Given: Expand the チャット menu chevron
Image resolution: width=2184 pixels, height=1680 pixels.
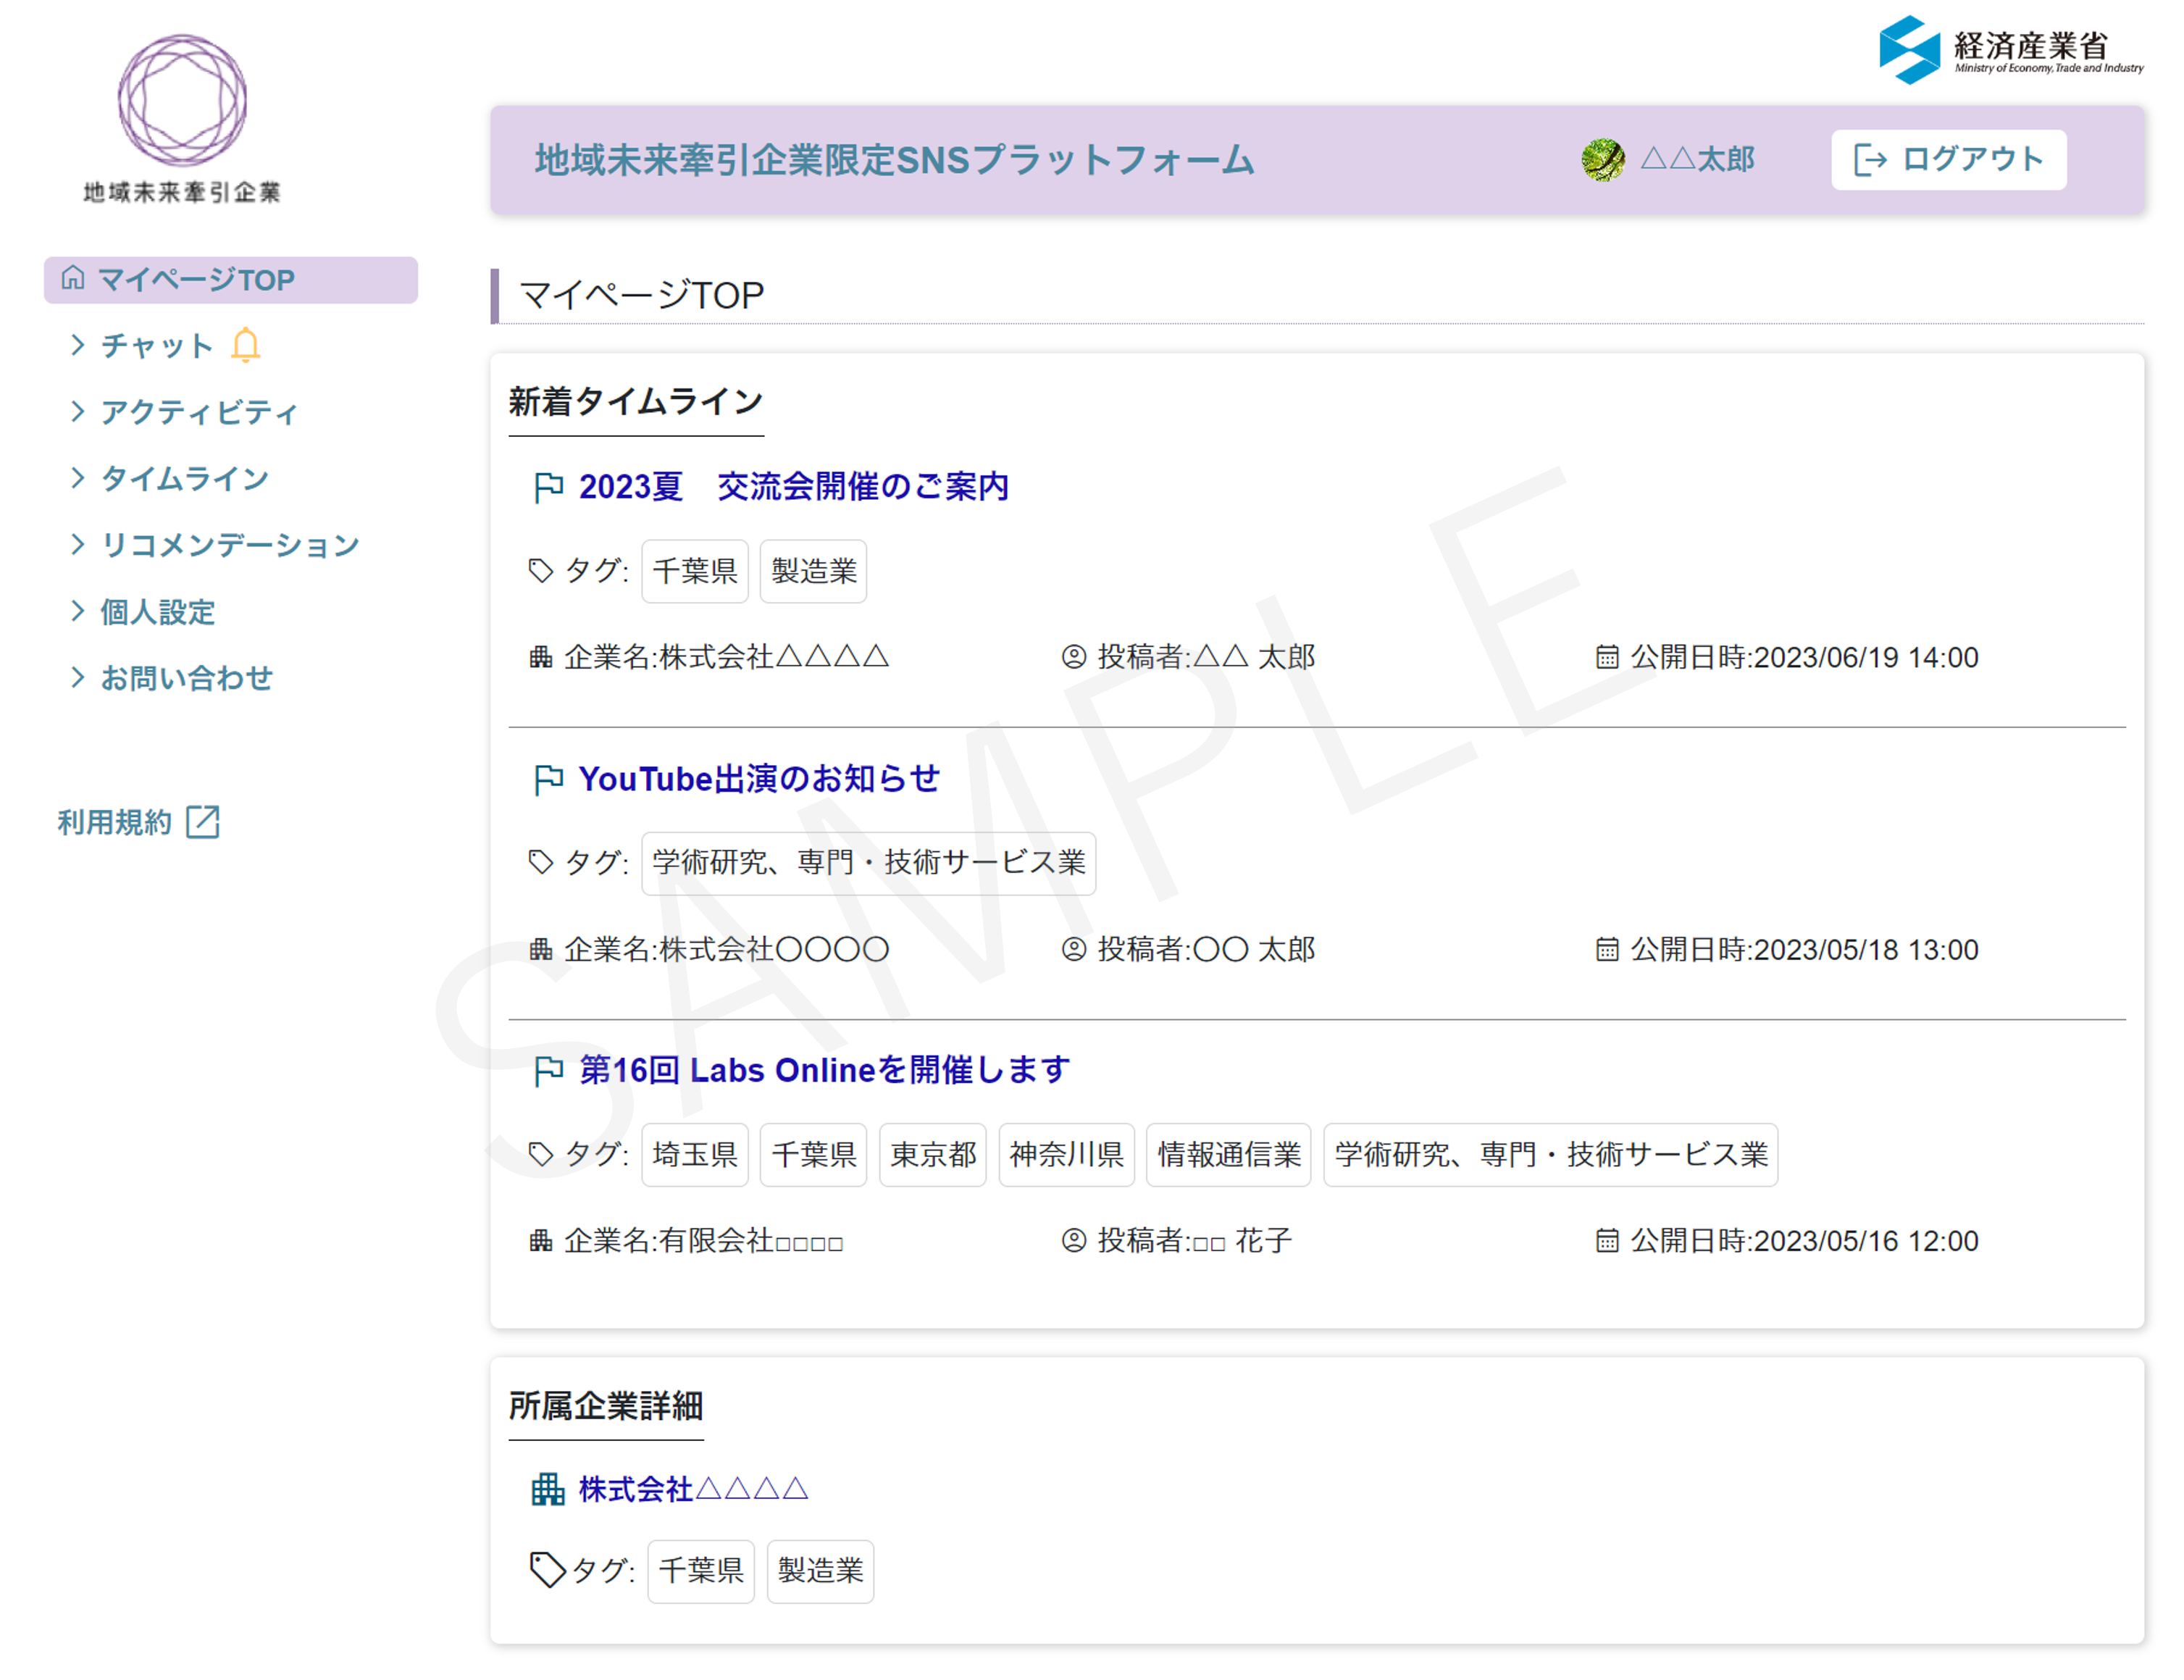Looking at the screenshot, I should coord(78,345).
